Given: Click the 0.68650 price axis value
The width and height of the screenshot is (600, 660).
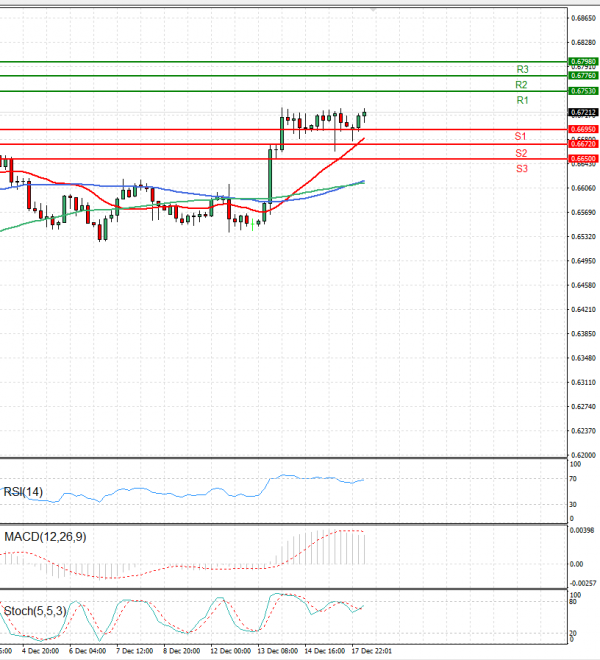Looking at the screenshot, I should (584, 18).
